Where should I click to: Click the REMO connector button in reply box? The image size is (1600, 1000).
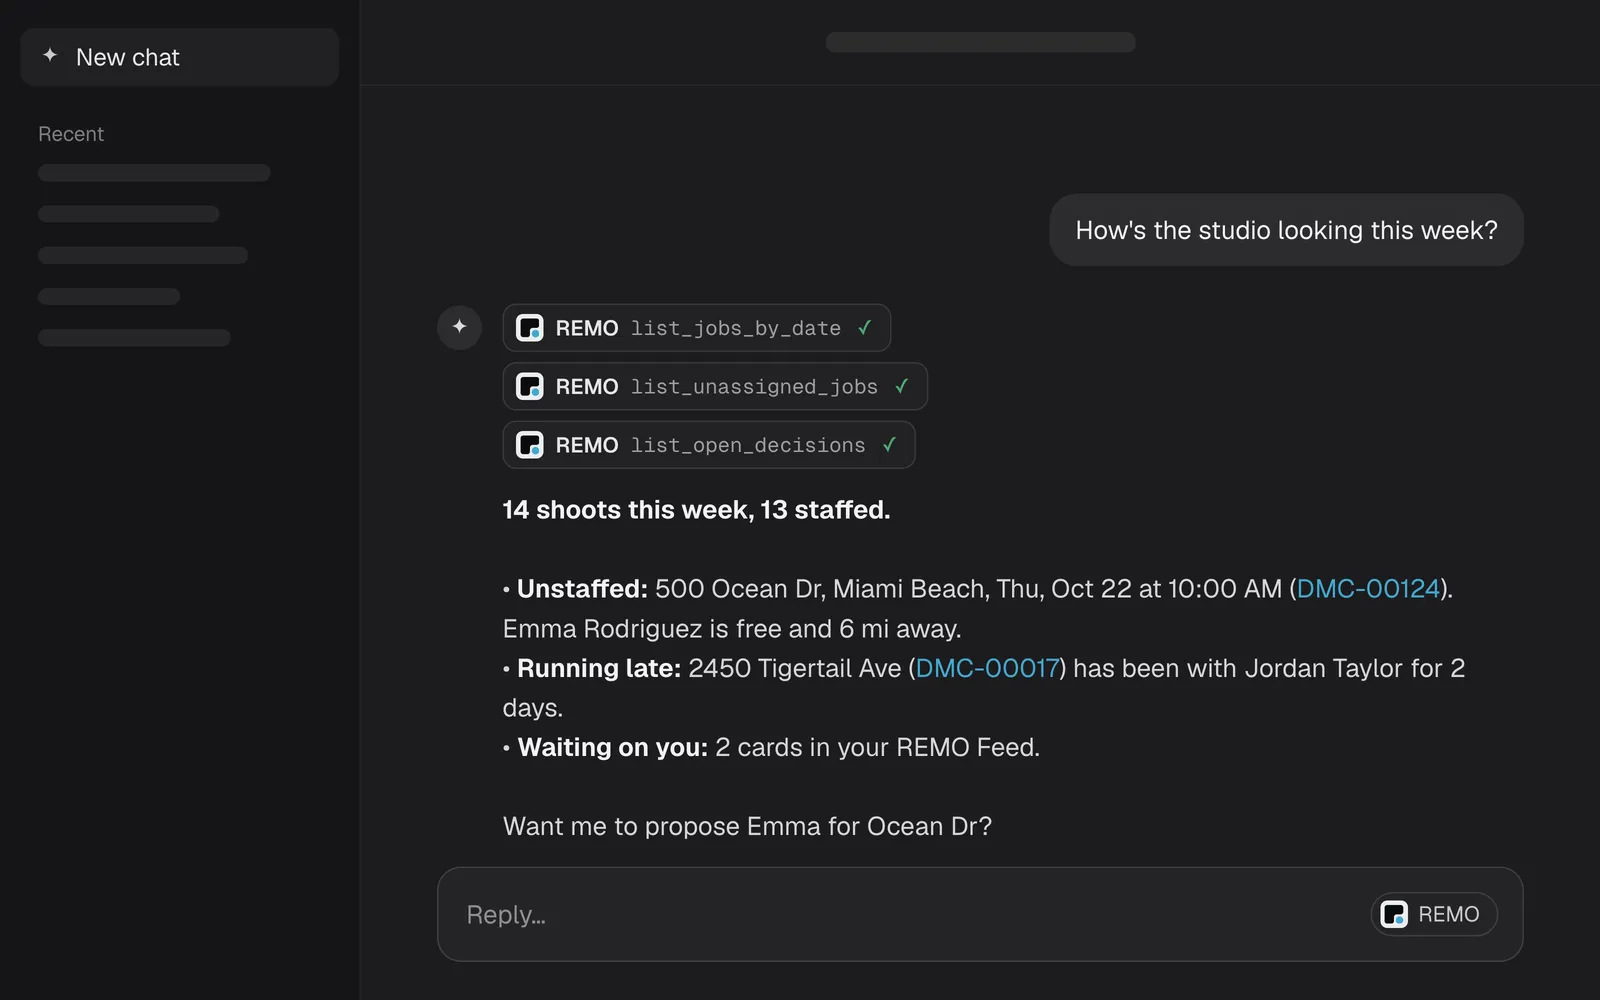[1433, 914]
